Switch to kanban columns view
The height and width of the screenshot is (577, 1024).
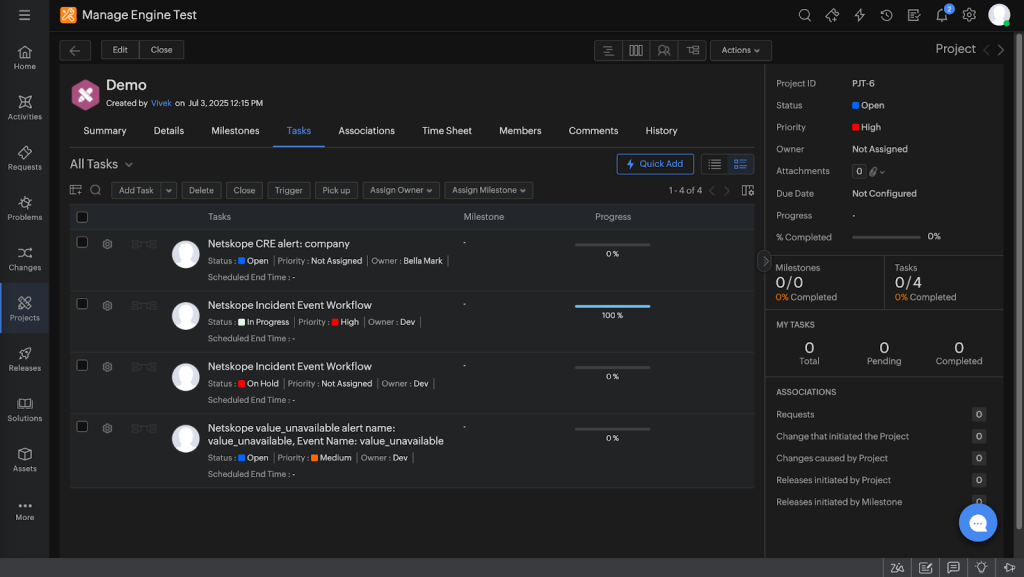click(x=635, y=50)
